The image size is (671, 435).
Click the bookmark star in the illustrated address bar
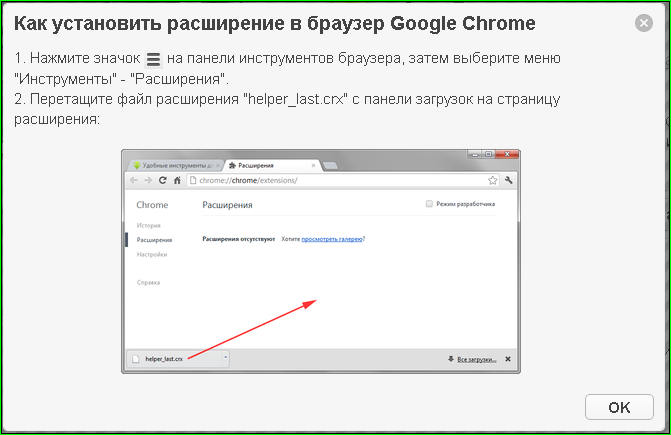(493, 181)
